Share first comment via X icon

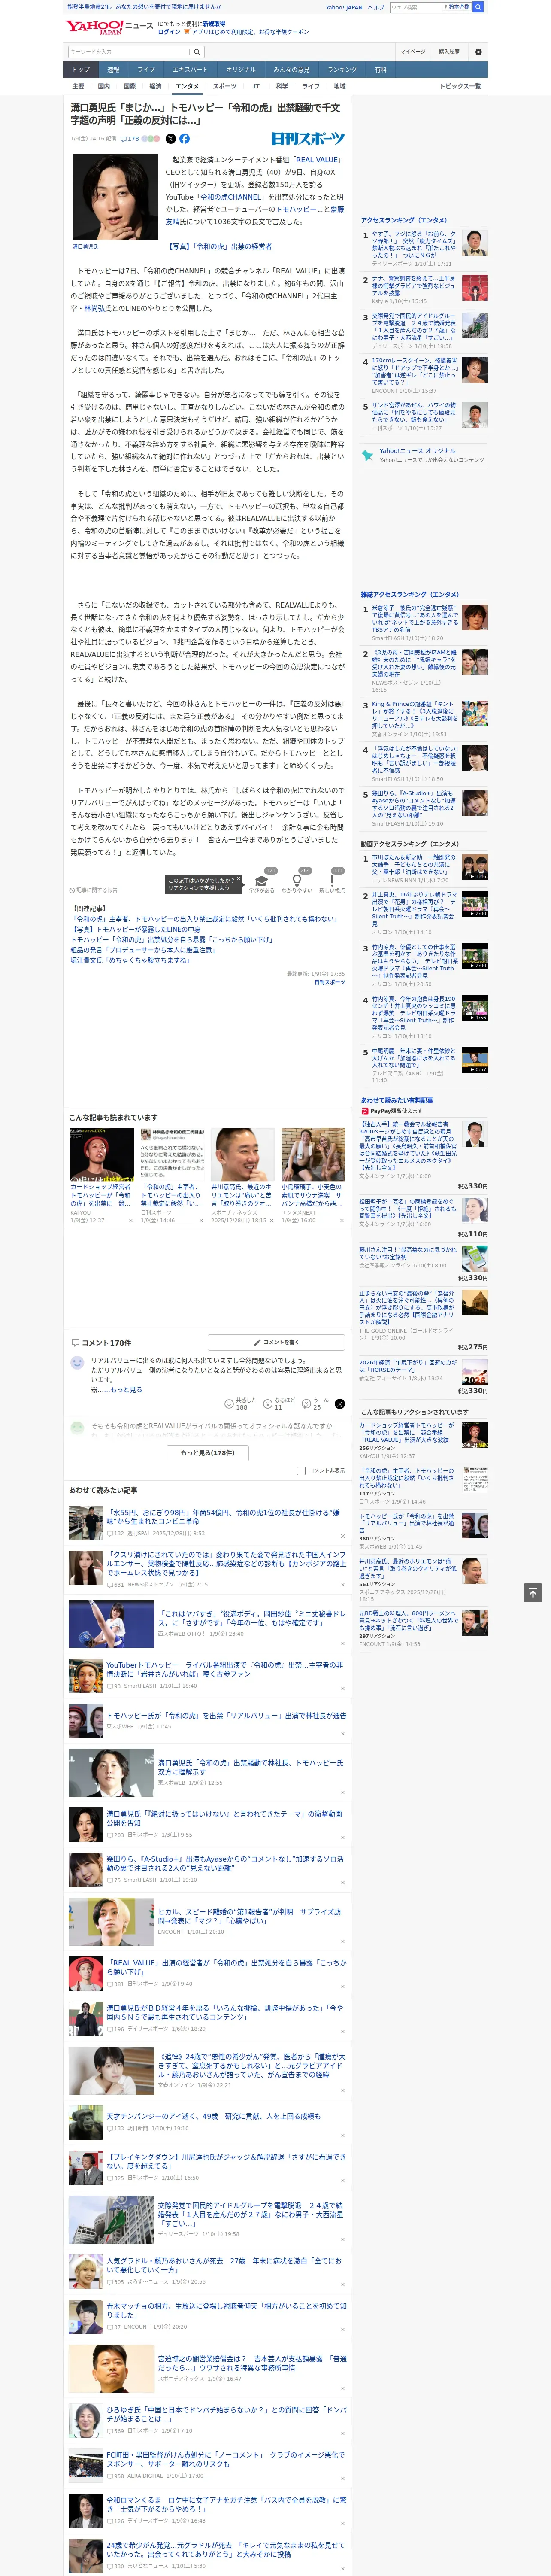click(x=339, y=1404)
